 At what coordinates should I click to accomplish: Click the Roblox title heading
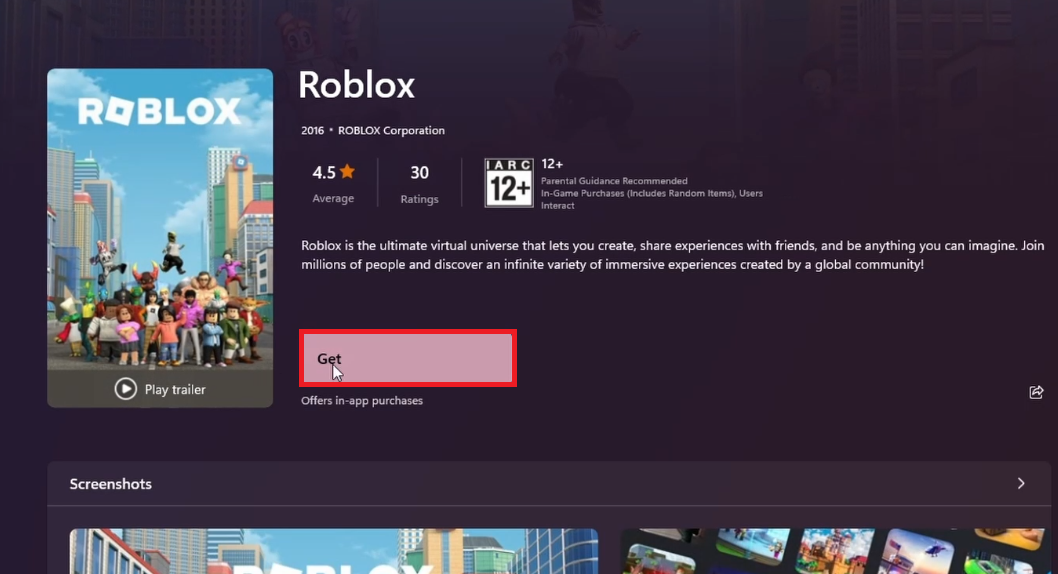pos(356,85)
